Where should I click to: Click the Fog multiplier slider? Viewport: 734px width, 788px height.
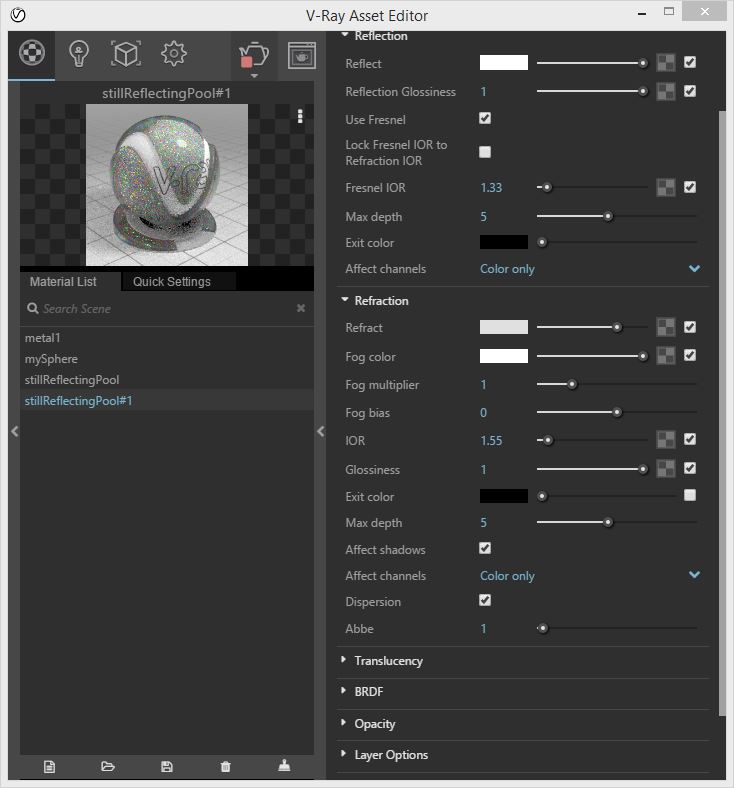[617, 384]
